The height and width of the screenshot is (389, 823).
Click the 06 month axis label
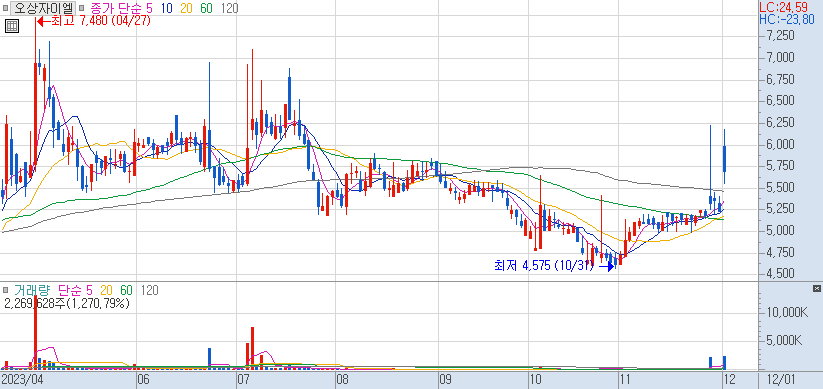point(143,379)
